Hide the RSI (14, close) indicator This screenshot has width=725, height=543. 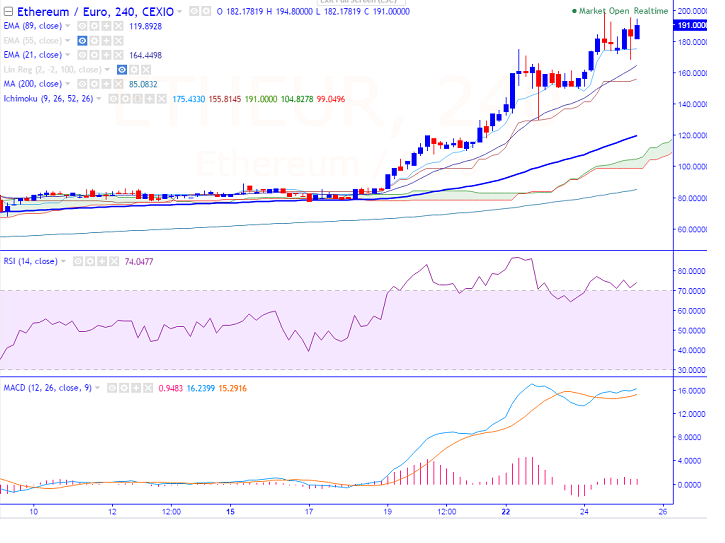click(78, 261)
